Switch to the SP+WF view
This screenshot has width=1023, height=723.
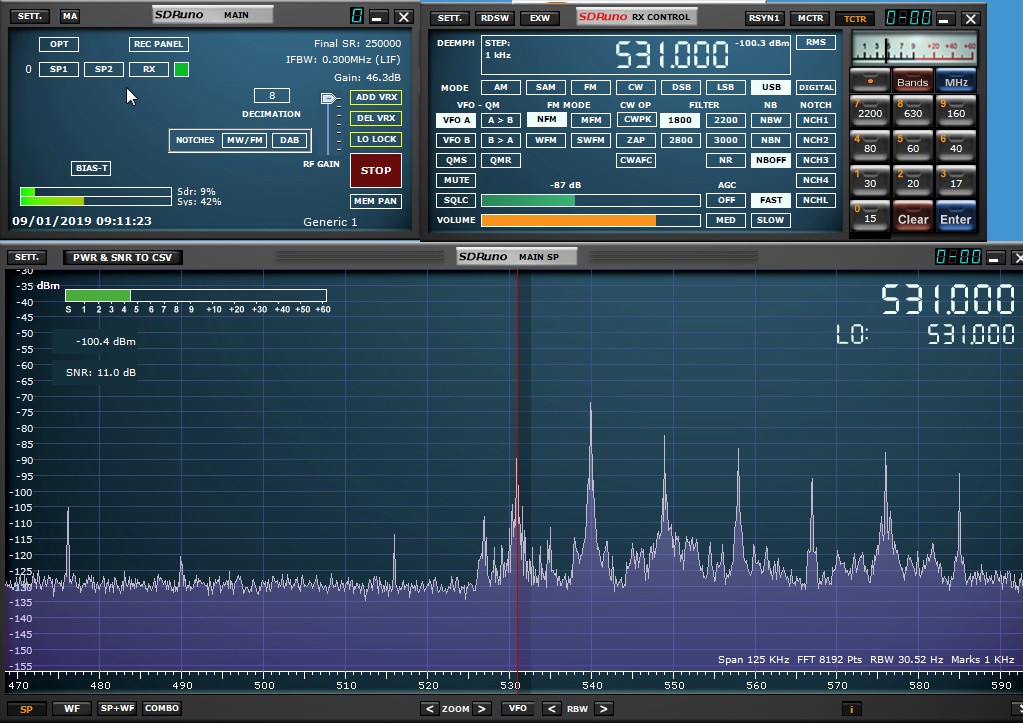click(x=117, y=709)
